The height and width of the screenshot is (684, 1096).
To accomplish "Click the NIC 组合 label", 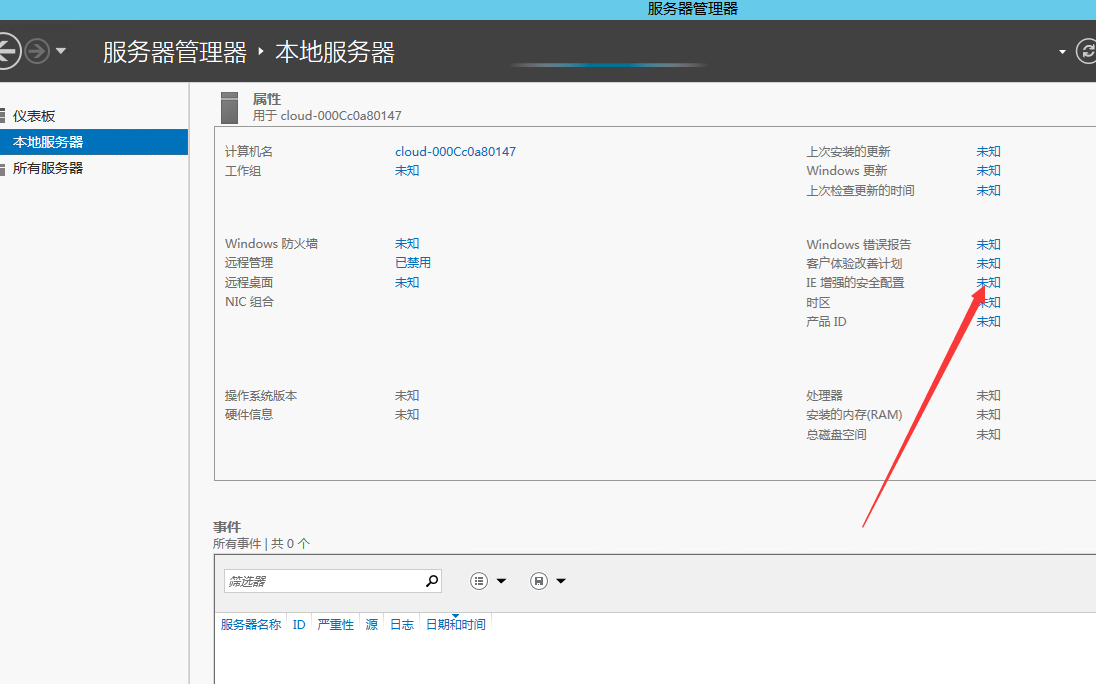I will [x=249, y=302].
